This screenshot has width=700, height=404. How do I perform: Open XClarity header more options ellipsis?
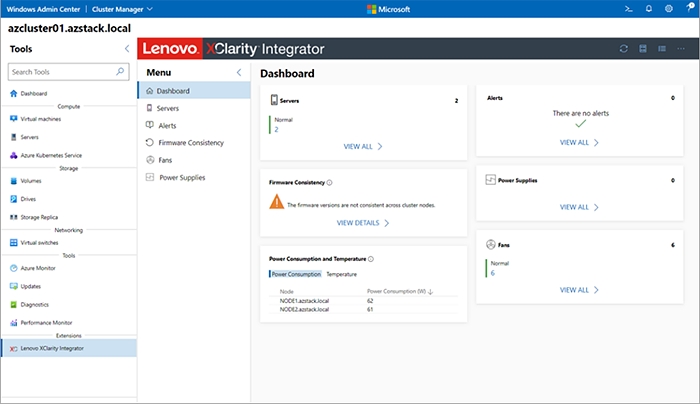coord(681,49)
